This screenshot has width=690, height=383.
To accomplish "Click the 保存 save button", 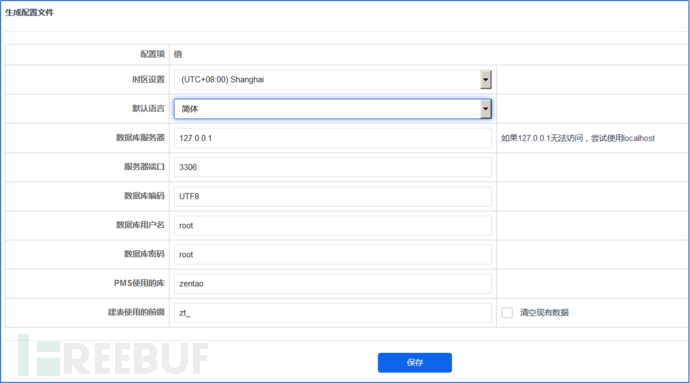I will (x=415, y=362).
